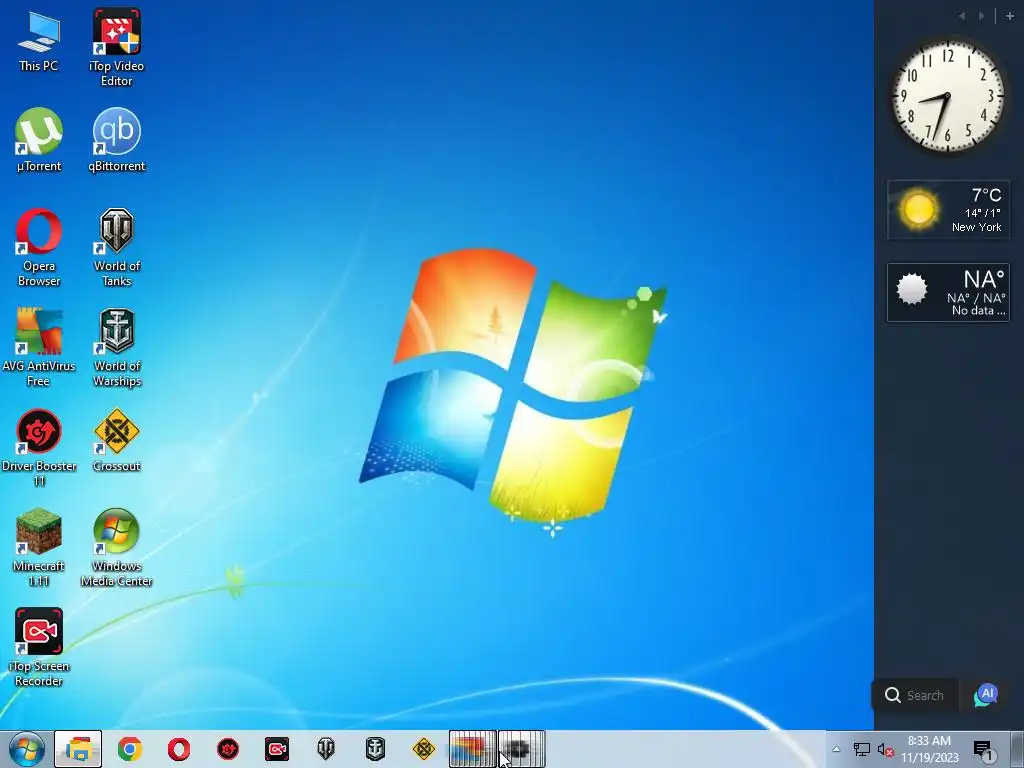Open the notification center icon

point(984,750)
